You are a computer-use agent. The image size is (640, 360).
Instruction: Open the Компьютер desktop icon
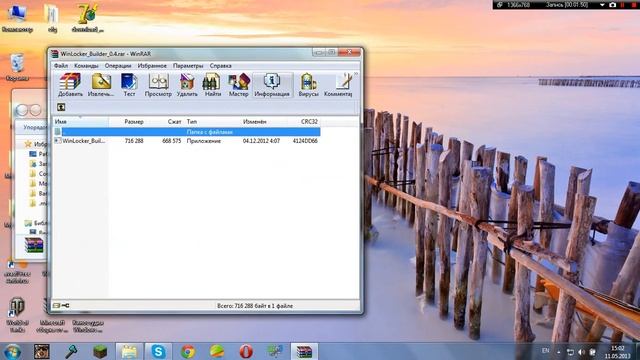point(17,18)
